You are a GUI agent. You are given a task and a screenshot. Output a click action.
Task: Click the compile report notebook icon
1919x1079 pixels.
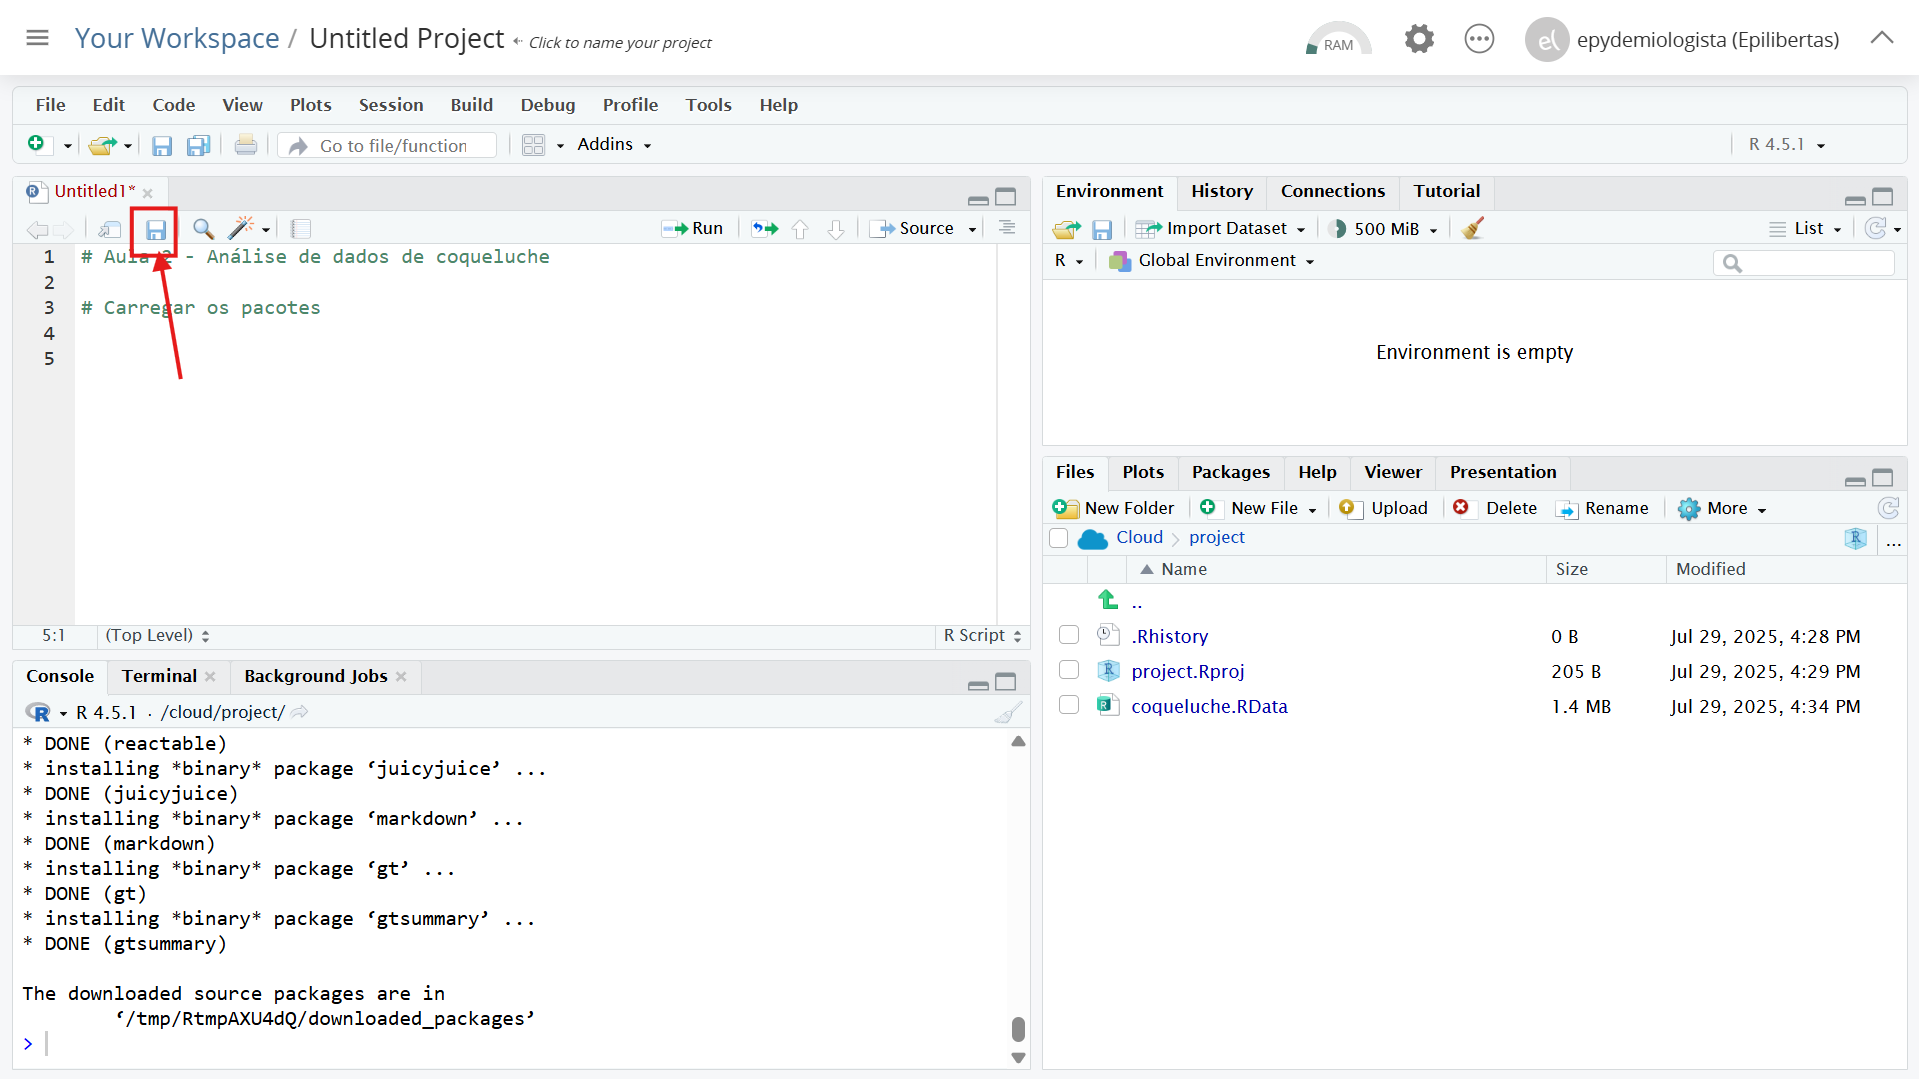click(x=301, y=229)
